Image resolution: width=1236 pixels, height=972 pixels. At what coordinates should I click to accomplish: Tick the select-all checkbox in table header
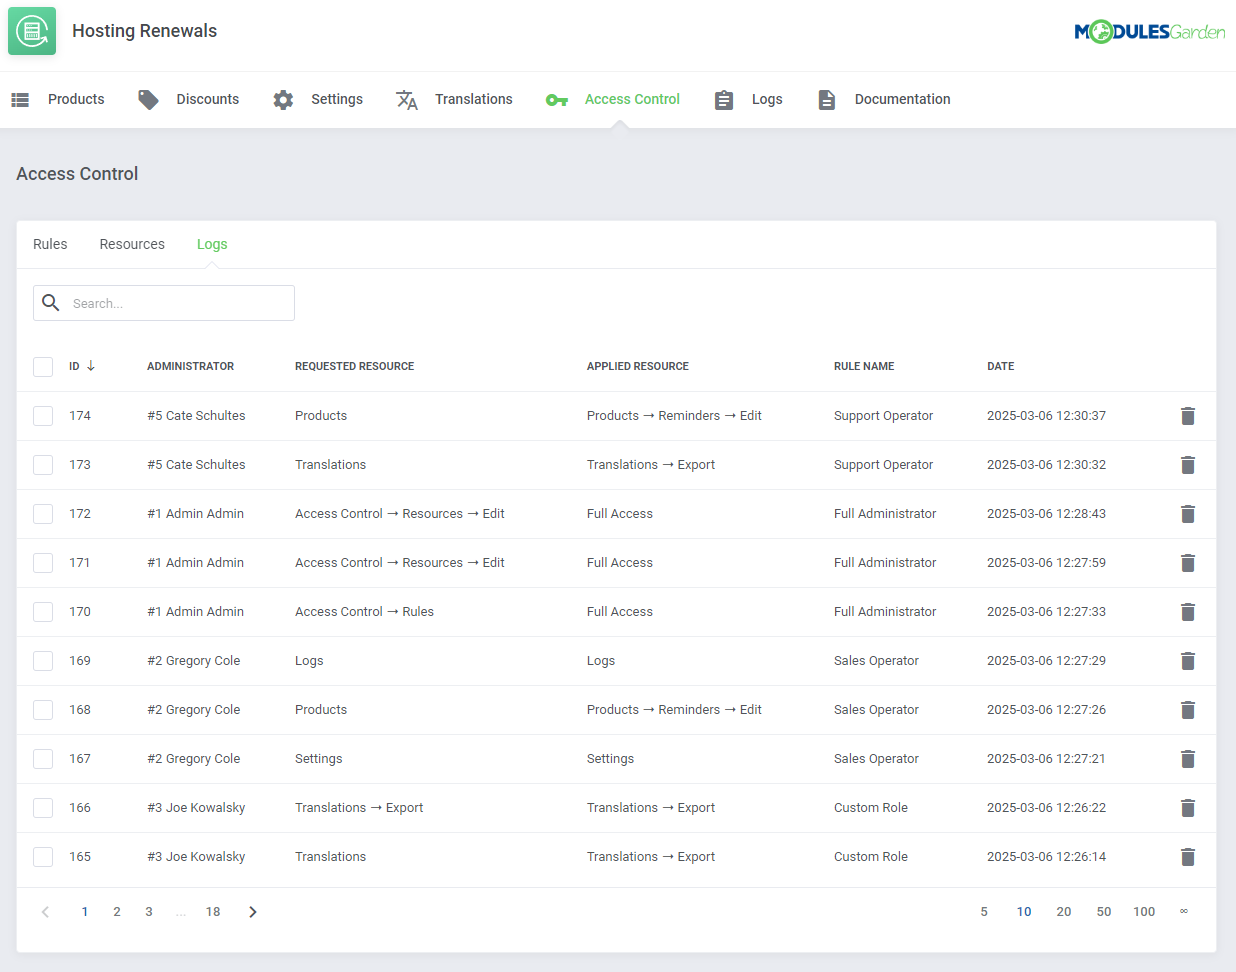point(43,367)
